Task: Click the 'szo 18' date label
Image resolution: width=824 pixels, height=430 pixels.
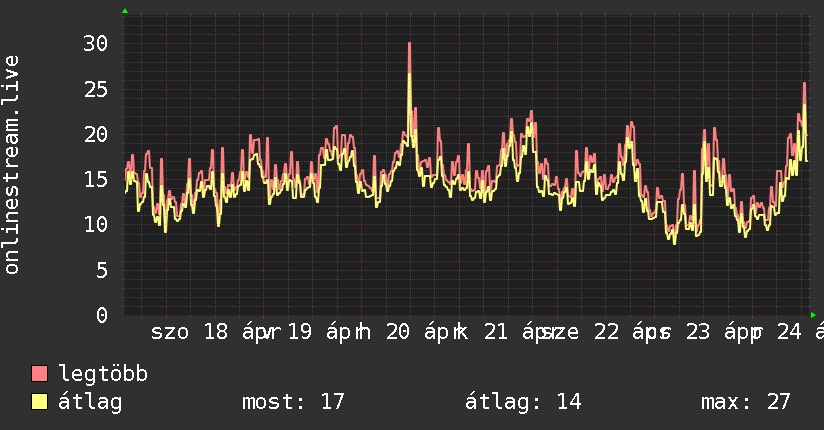Action: tap(190, 332)
